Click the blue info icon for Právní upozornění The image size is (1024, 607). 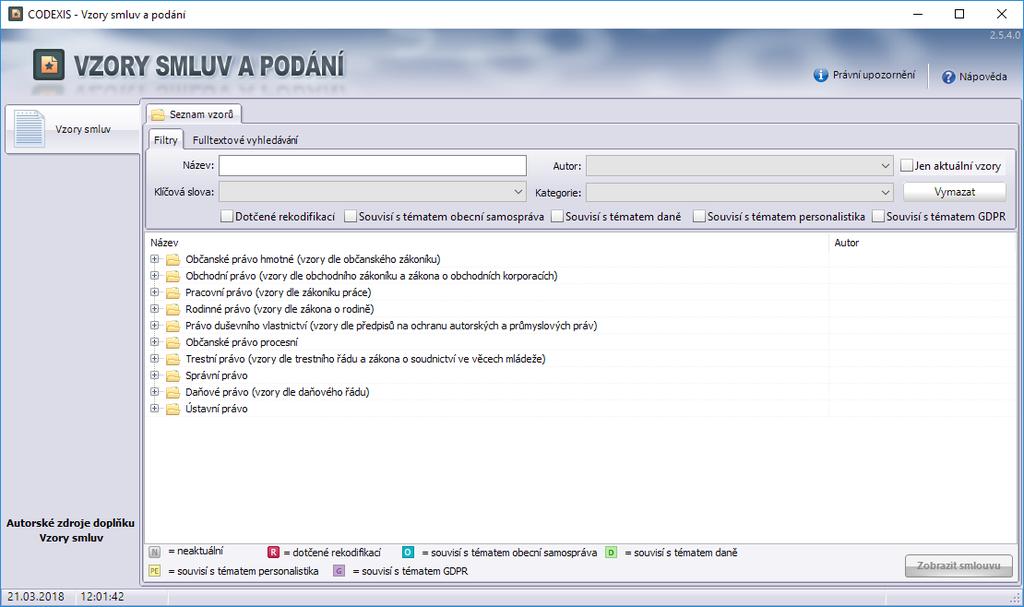[x=821, y=75]
